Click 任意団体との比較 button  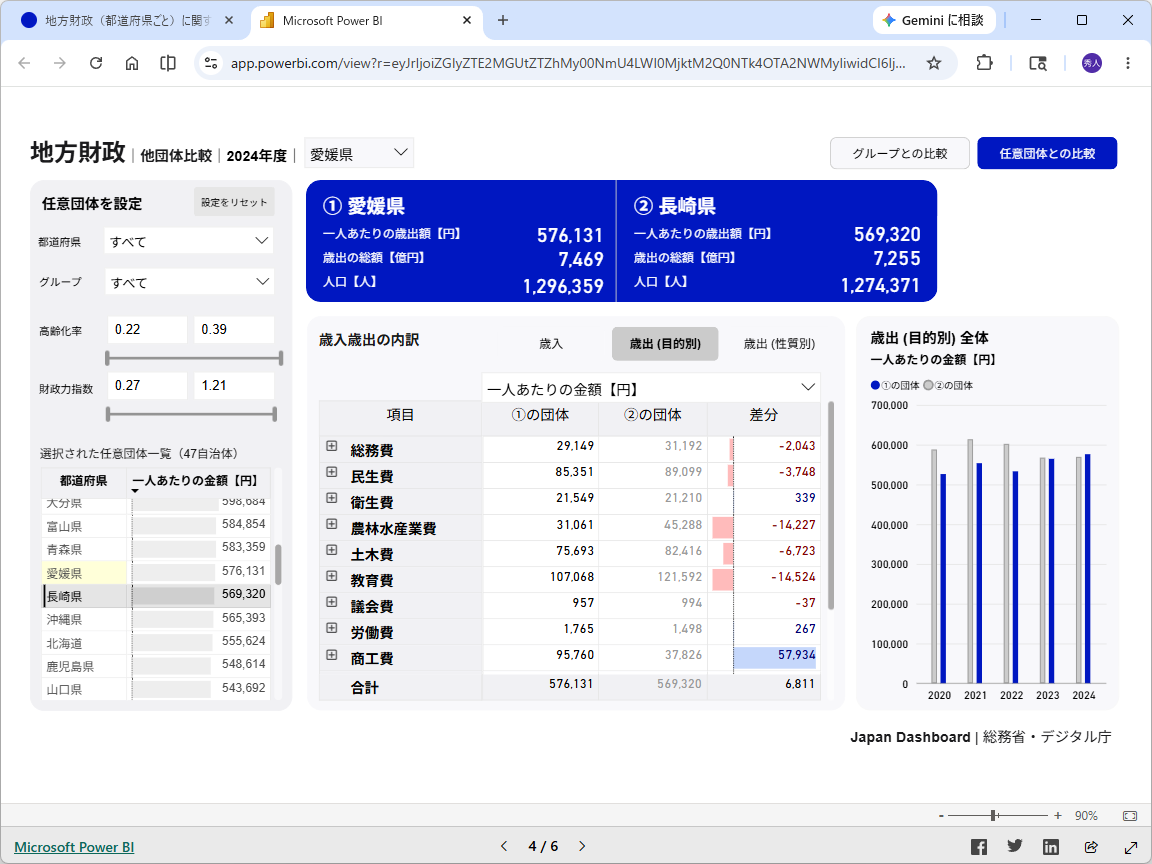point(1047,153)
